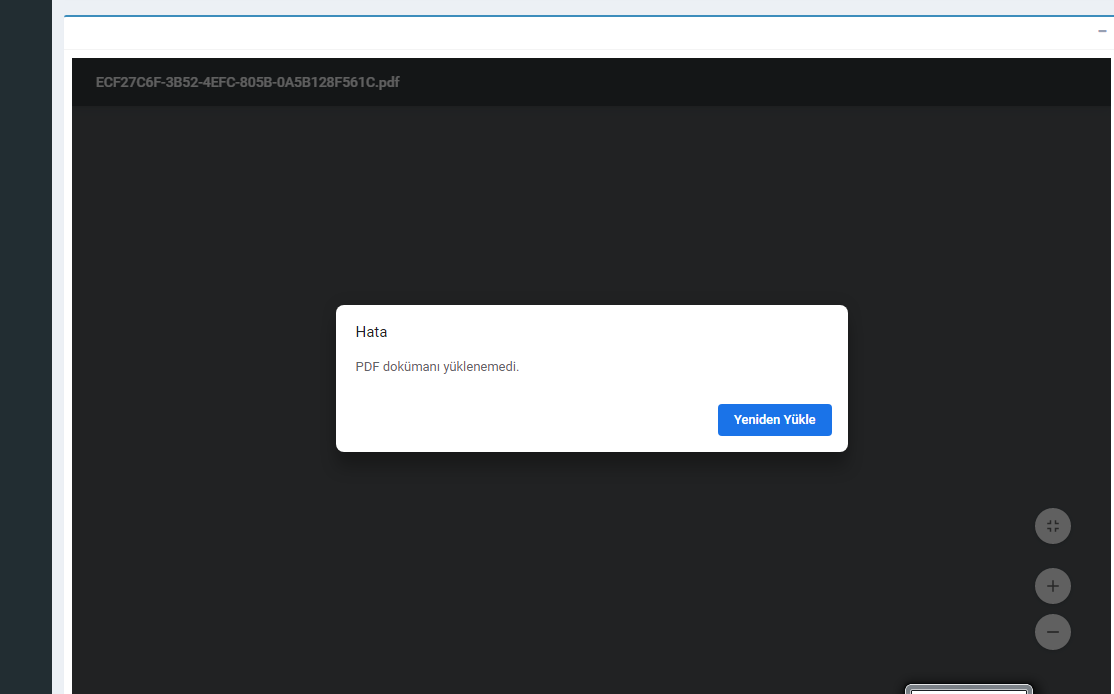Click the Hata dialog title
Image resolution: width=1114 pixels, height=694 pixels.
point(371,332)
